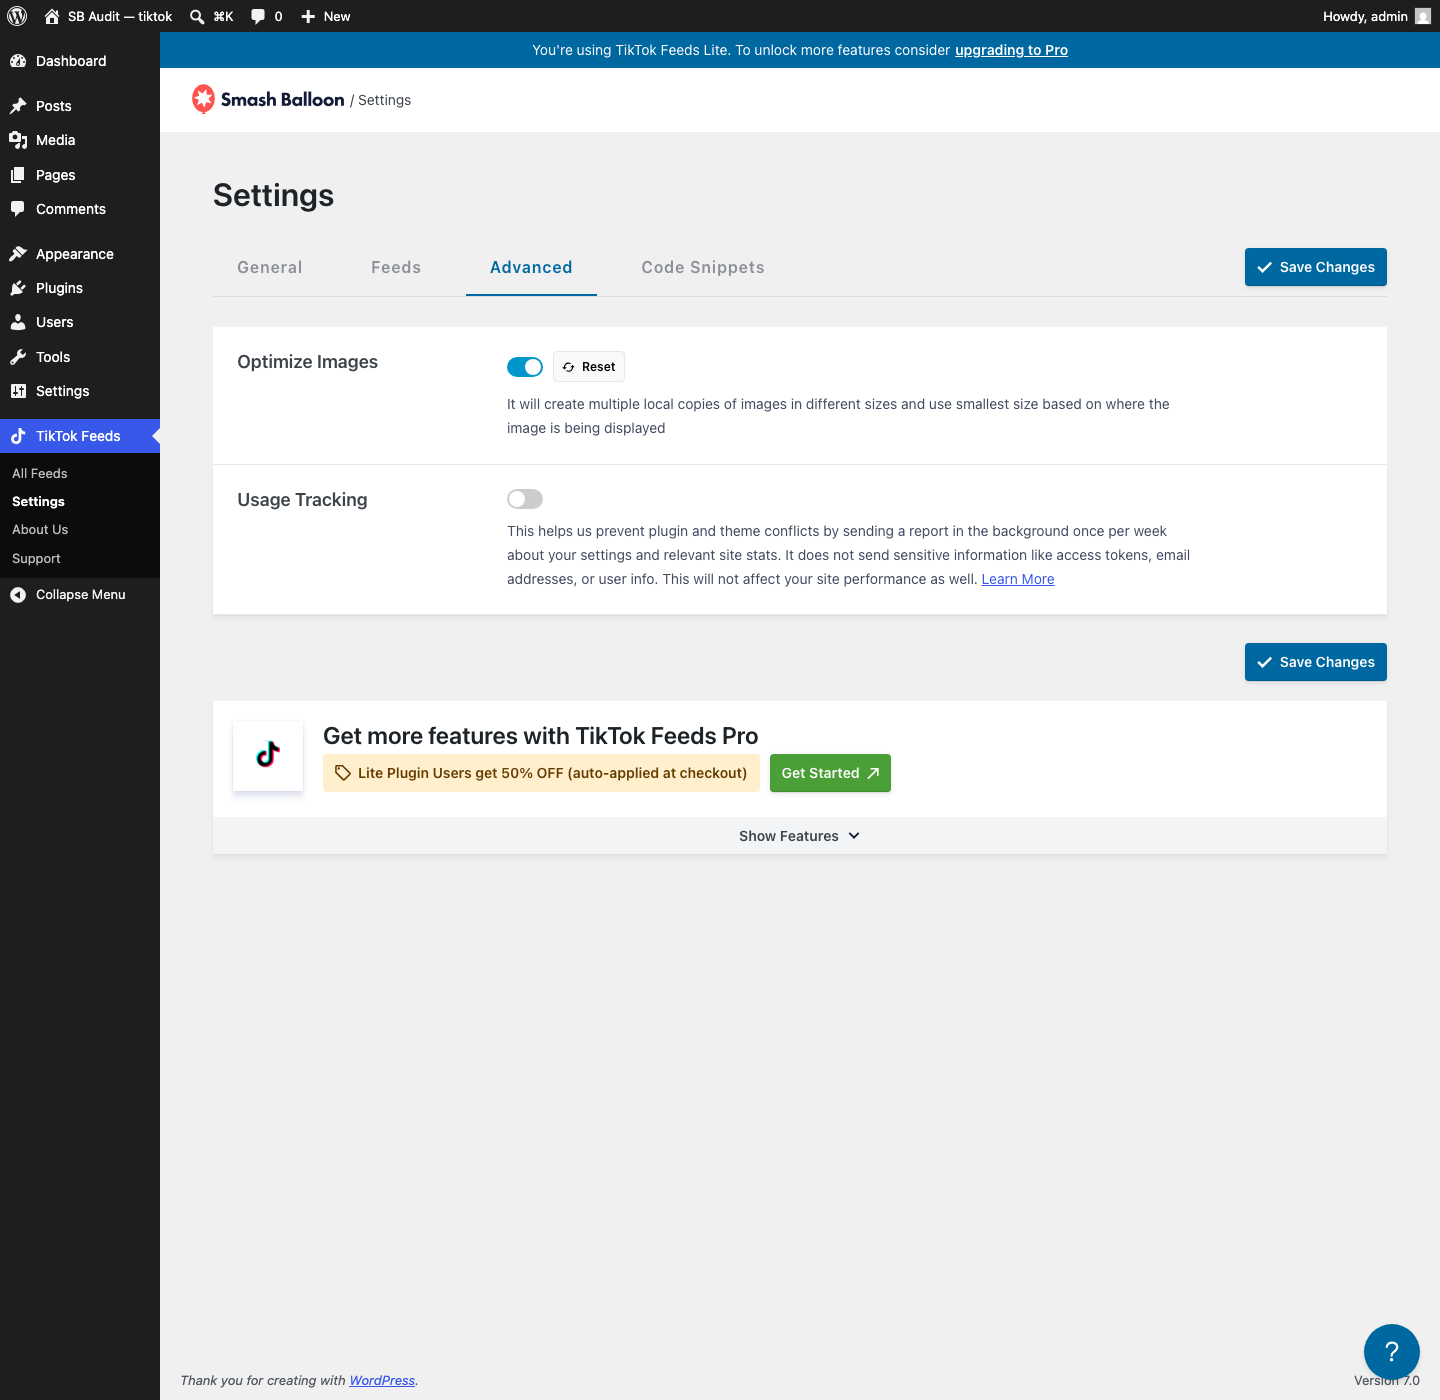Click the Usage Tracking setting label

(302, 500)
